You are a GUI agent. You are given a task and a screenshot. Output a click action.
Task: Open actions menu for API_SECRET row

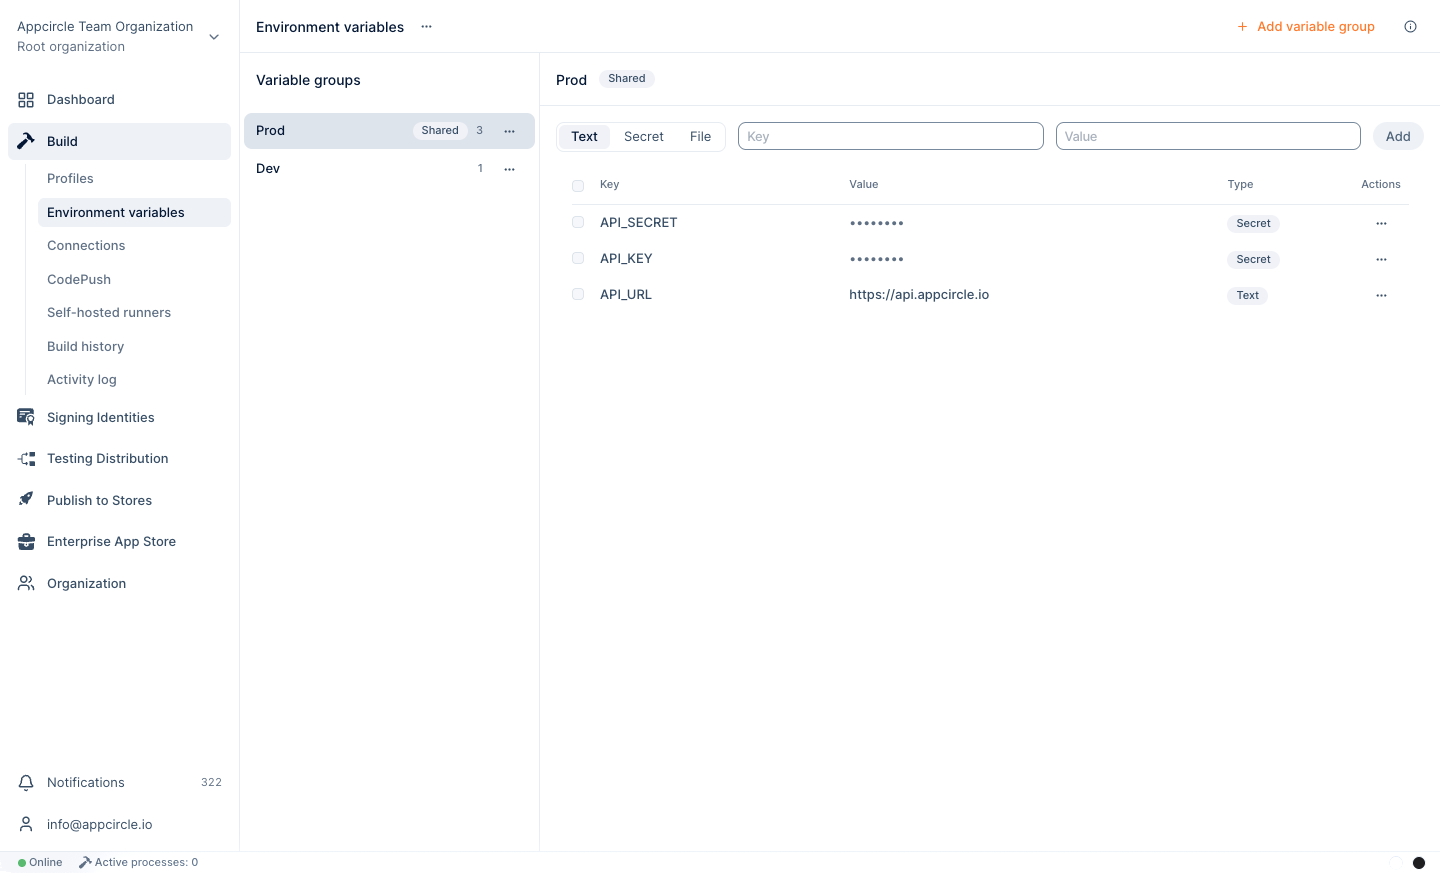click(x=1381, y=223)
